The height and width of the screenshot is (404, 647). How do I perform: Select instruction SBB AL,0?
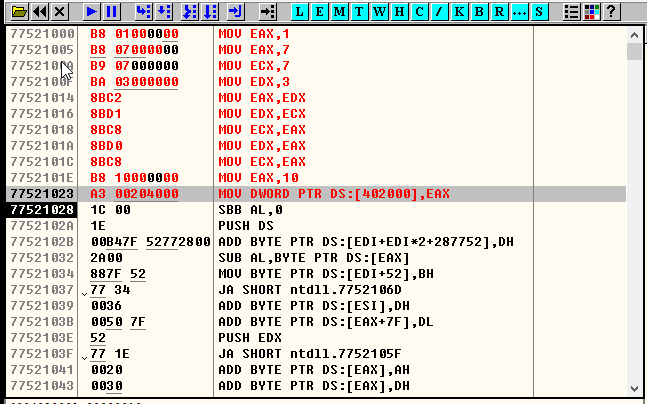250,210
